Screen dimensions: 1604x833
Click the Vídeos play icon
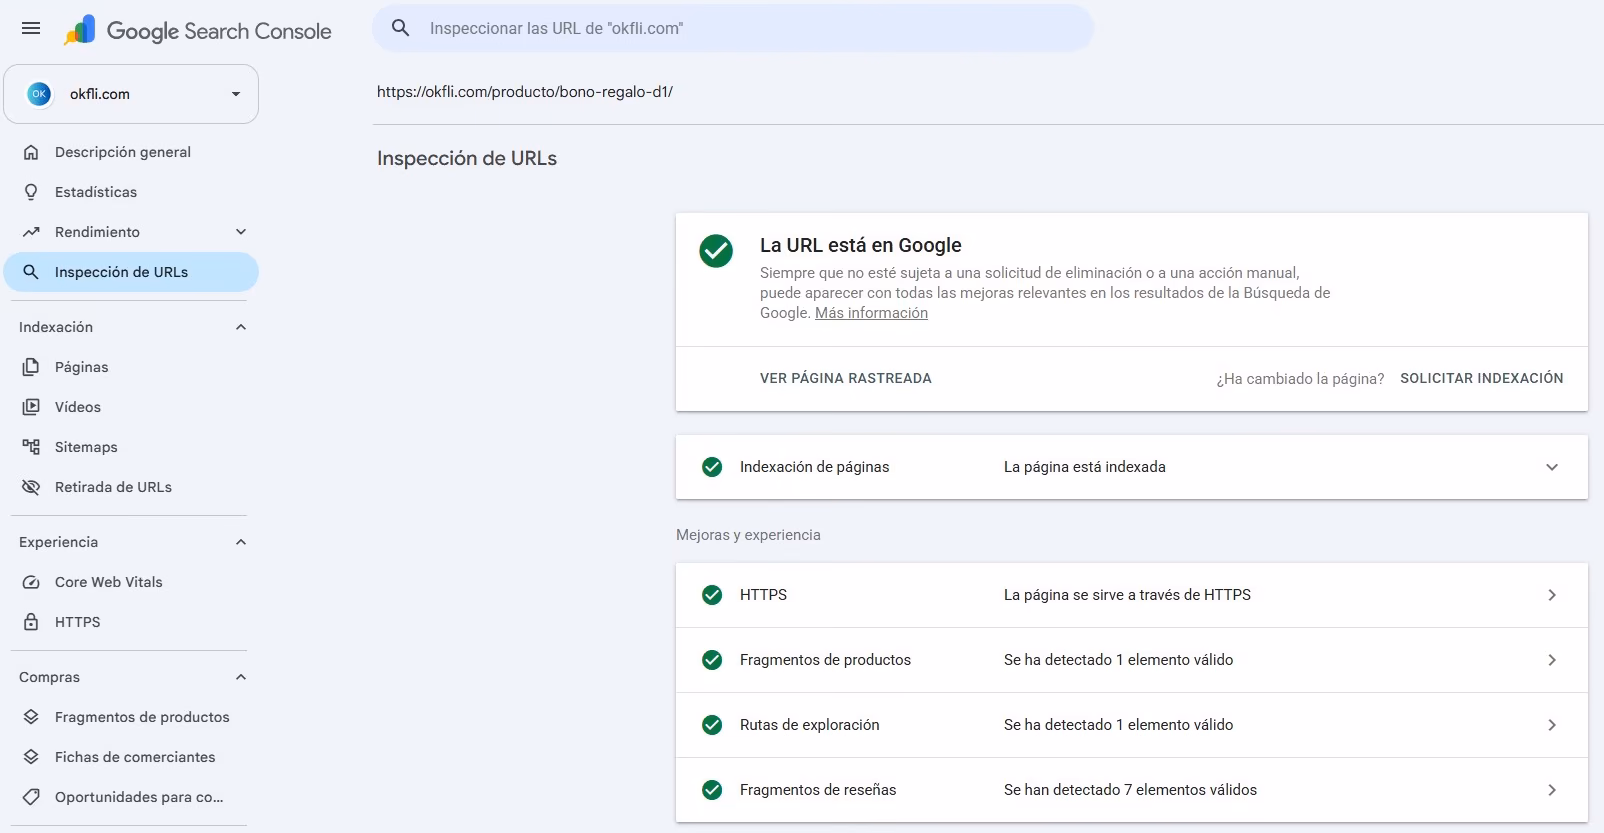[x=31, y=407]
